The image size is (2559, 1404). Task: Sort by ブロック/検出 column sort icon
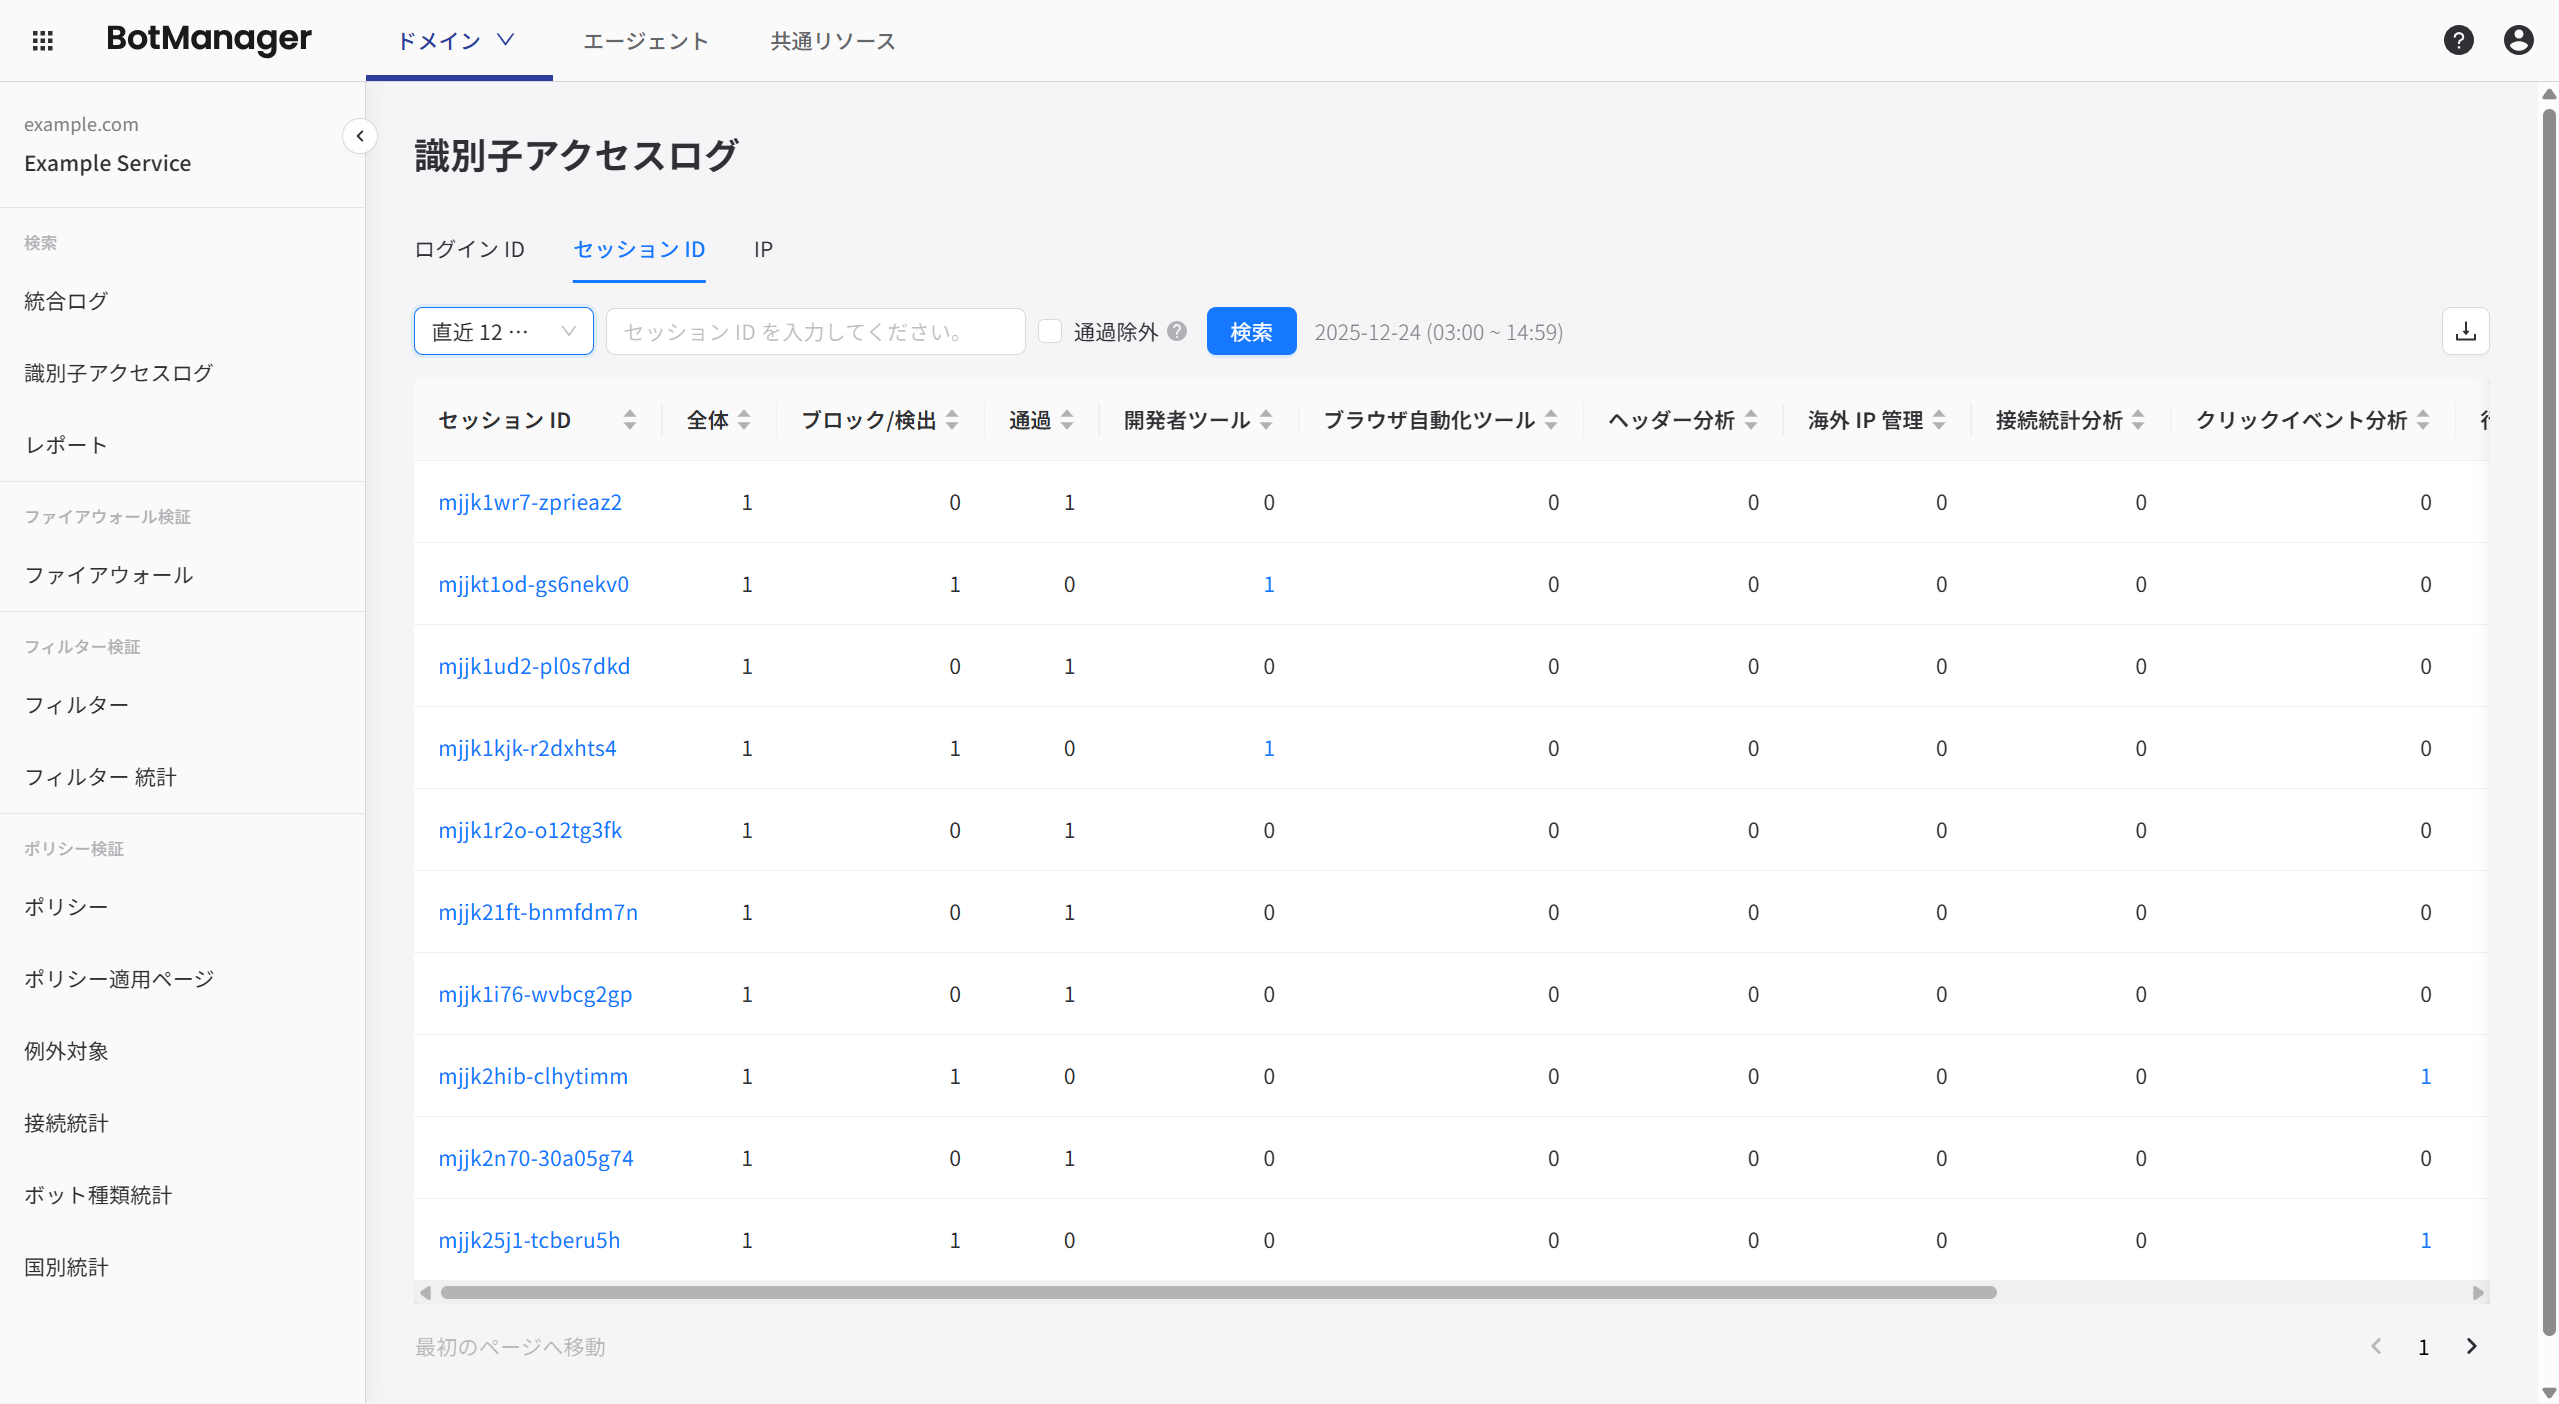(x=952, y=420)
